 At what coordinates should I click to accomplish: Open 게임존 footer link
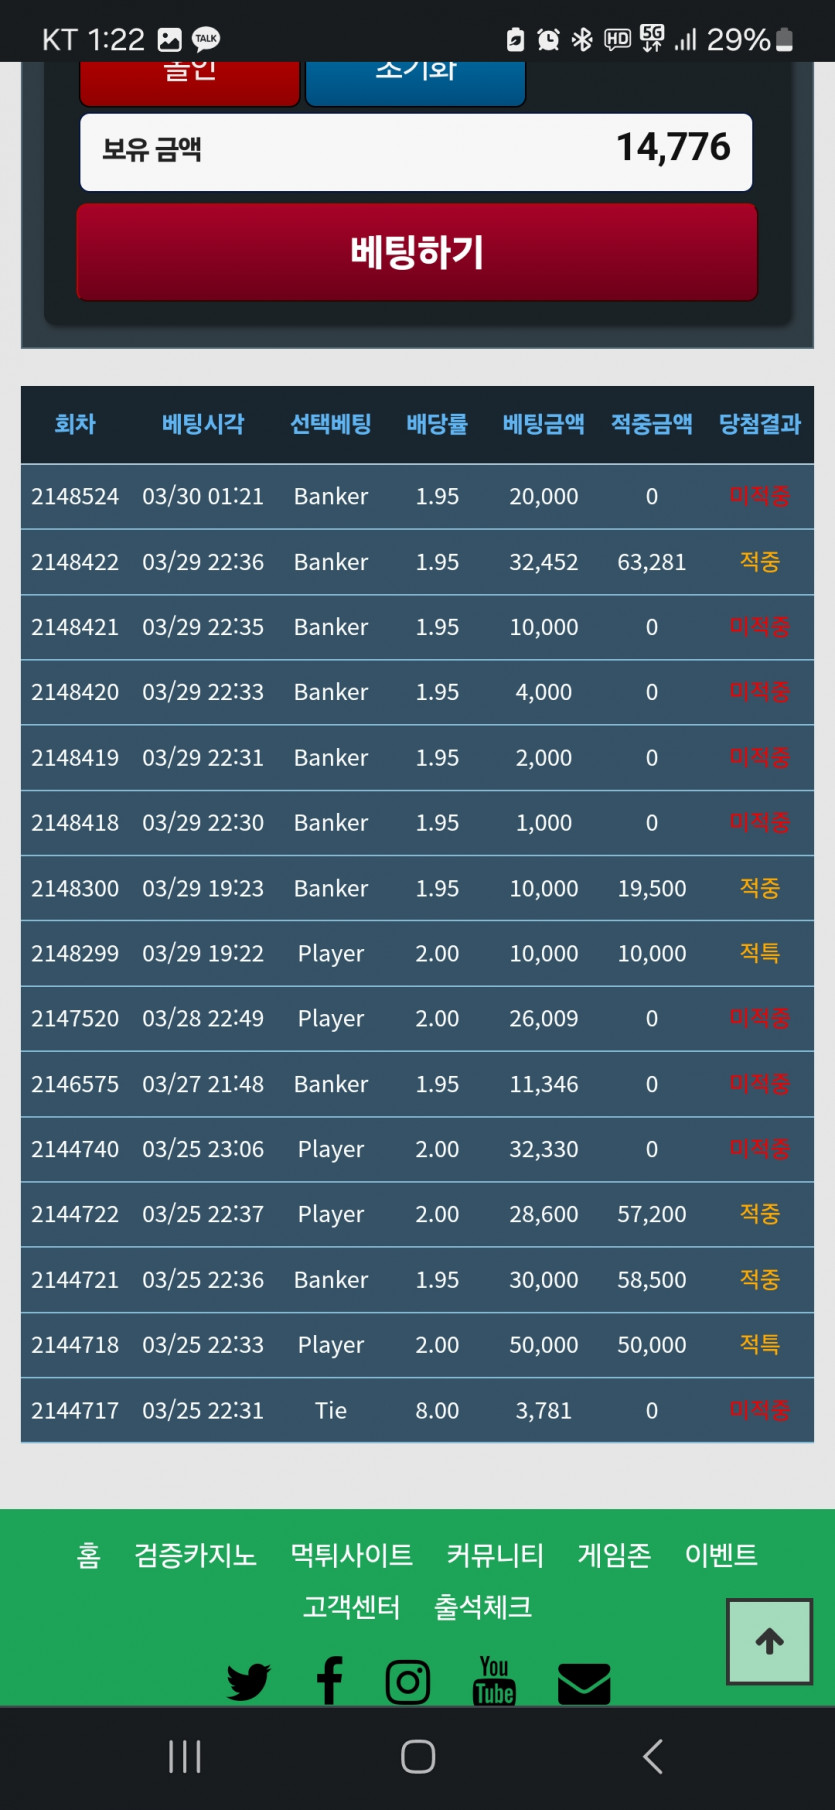click(614, 1555)
